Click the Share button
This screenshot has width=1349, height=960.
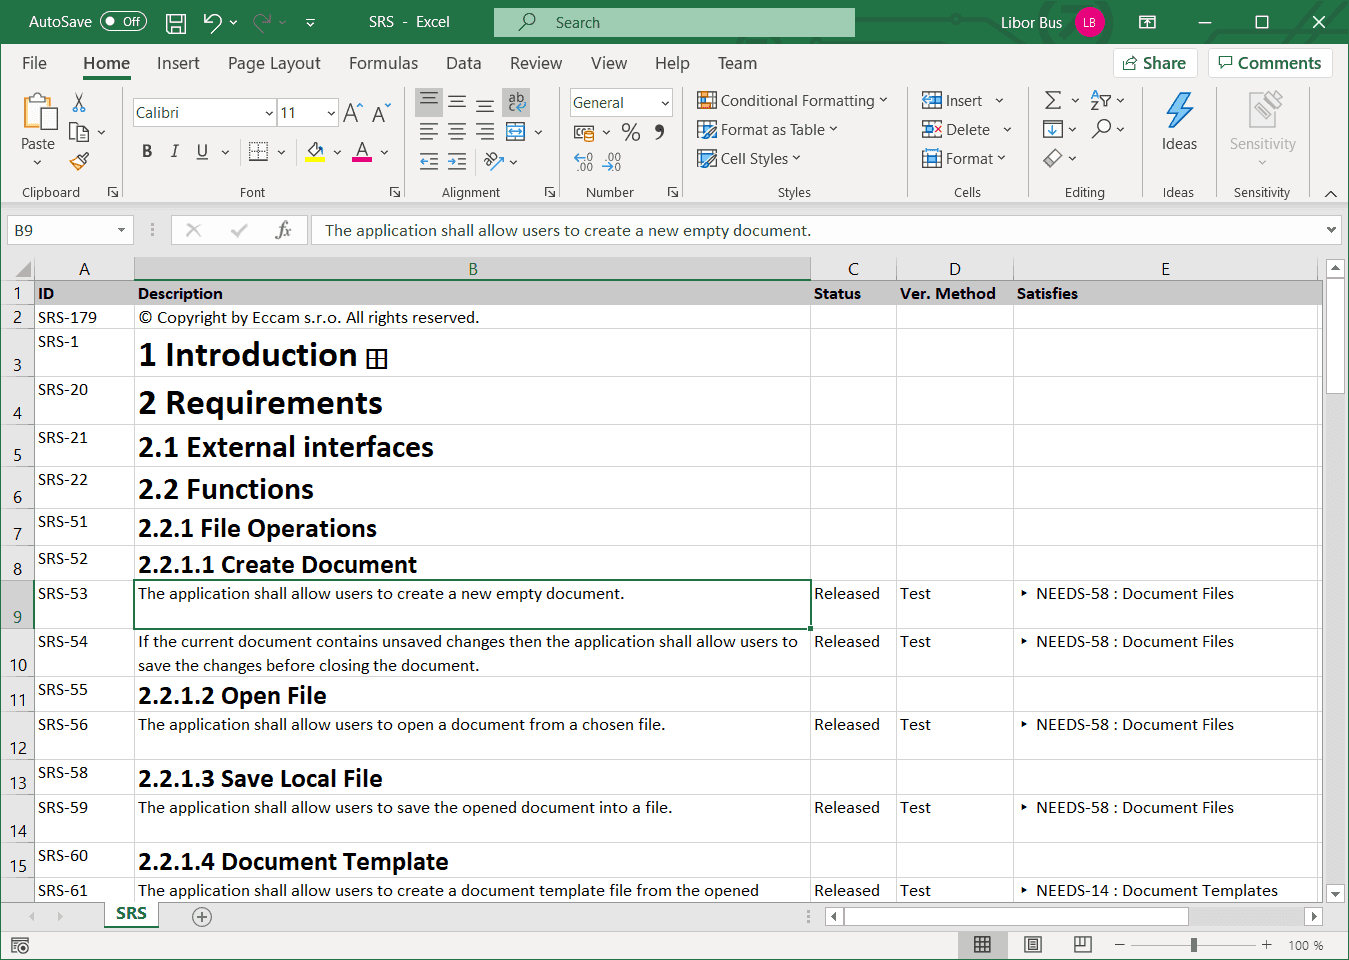click(1155, 63)
